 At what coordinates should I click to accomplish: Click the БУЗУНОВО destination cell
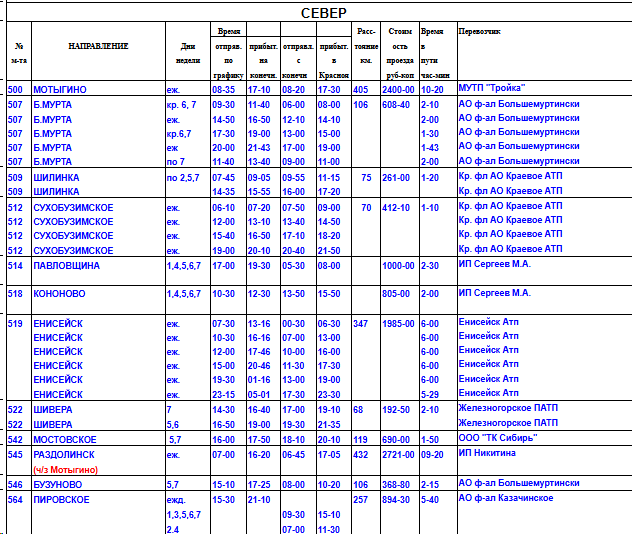click(x=59, y=484)
